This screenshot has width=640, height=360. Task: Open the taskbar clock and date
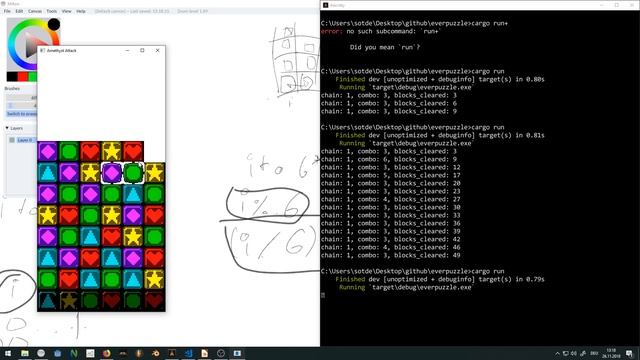click(x=611, y=353)
